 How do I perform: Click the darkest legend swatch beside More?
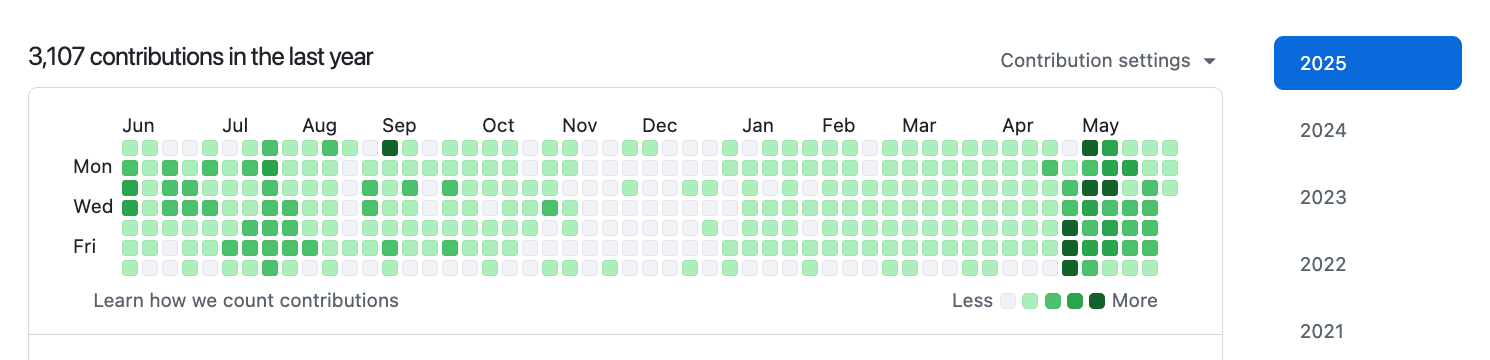tap(1097, 301)
